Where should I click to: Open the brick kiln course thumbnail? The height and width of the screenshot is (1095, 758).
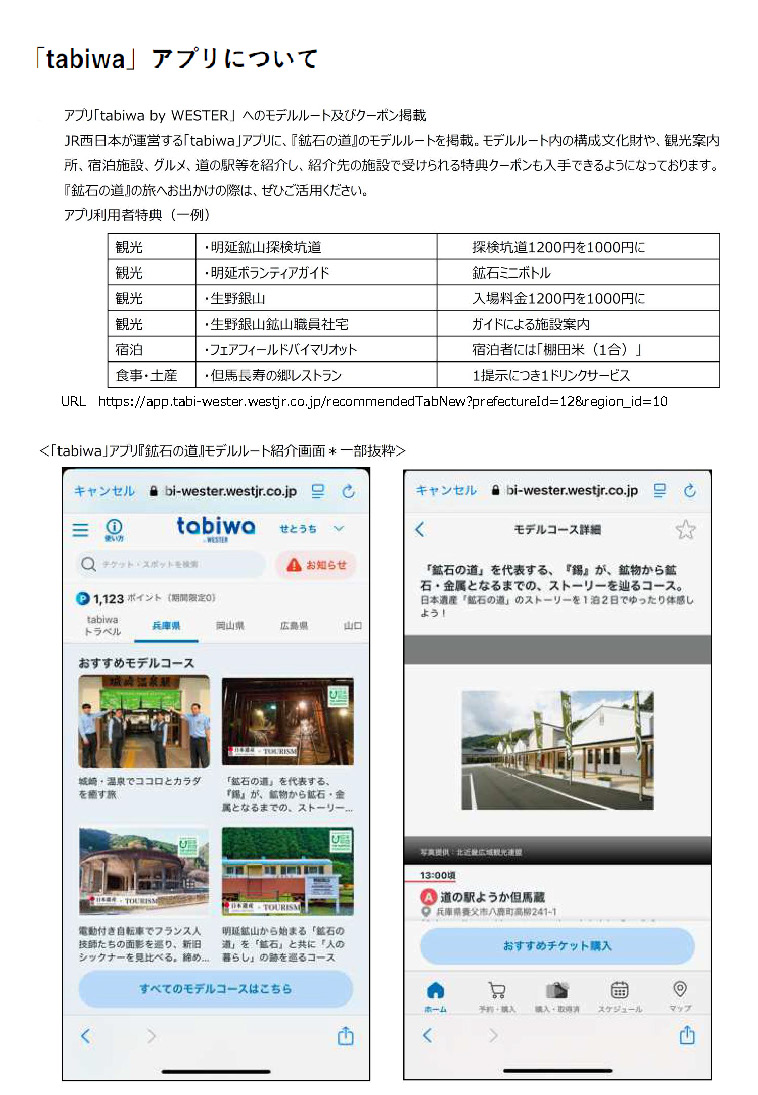coord(145,871)
